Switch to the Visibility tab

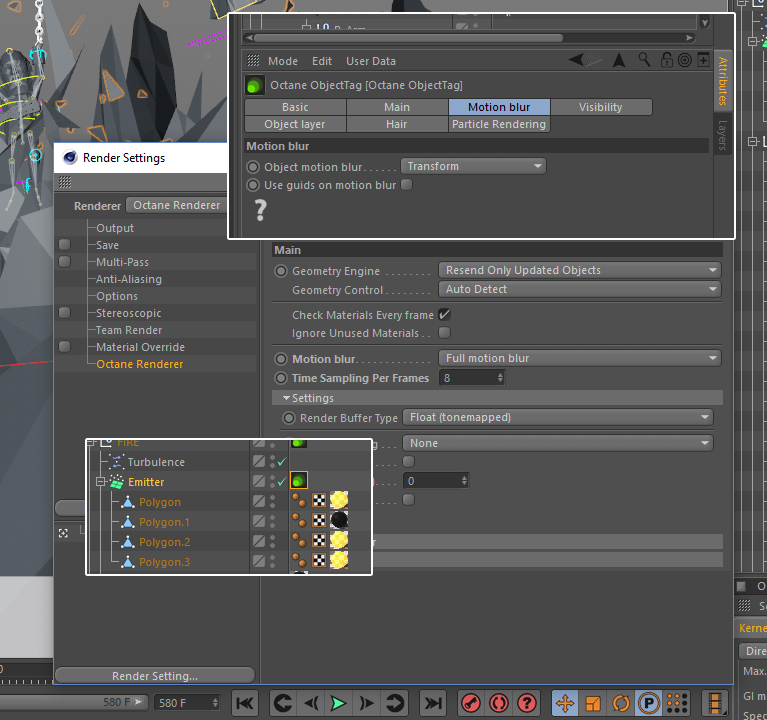click(x=601, y=107)
